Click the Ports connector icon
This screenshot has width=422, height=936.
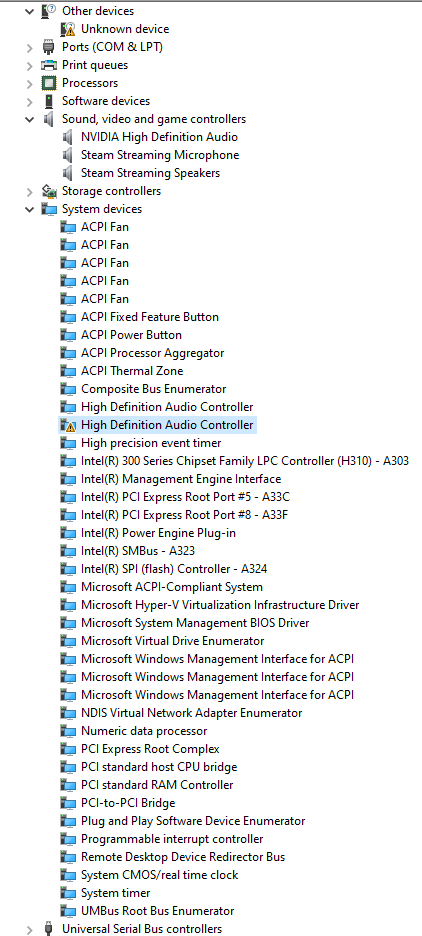[x=49, y=47]
